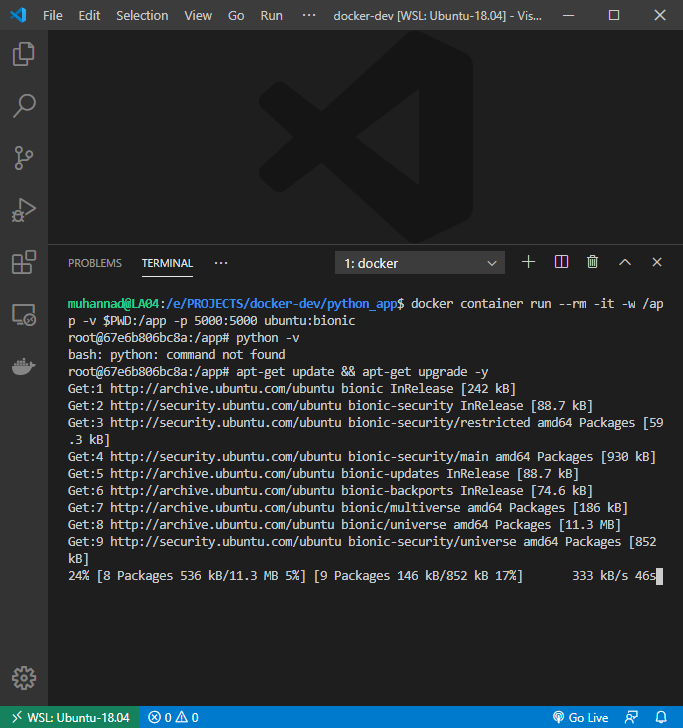683x728 pixels.
Task: Click the python -v command line
Action: click(x=183, y=338)
